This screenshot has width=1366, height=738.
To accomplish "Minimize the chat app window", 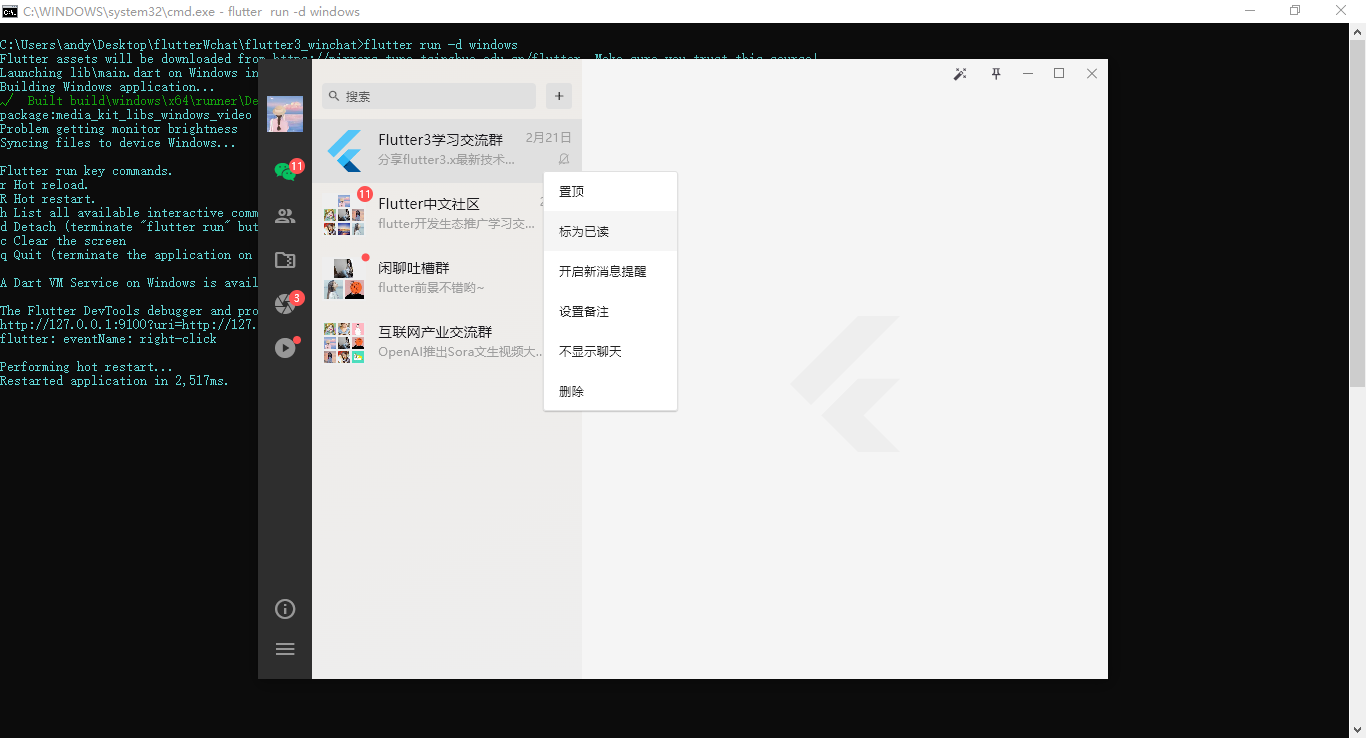I will coord(1027,74).
